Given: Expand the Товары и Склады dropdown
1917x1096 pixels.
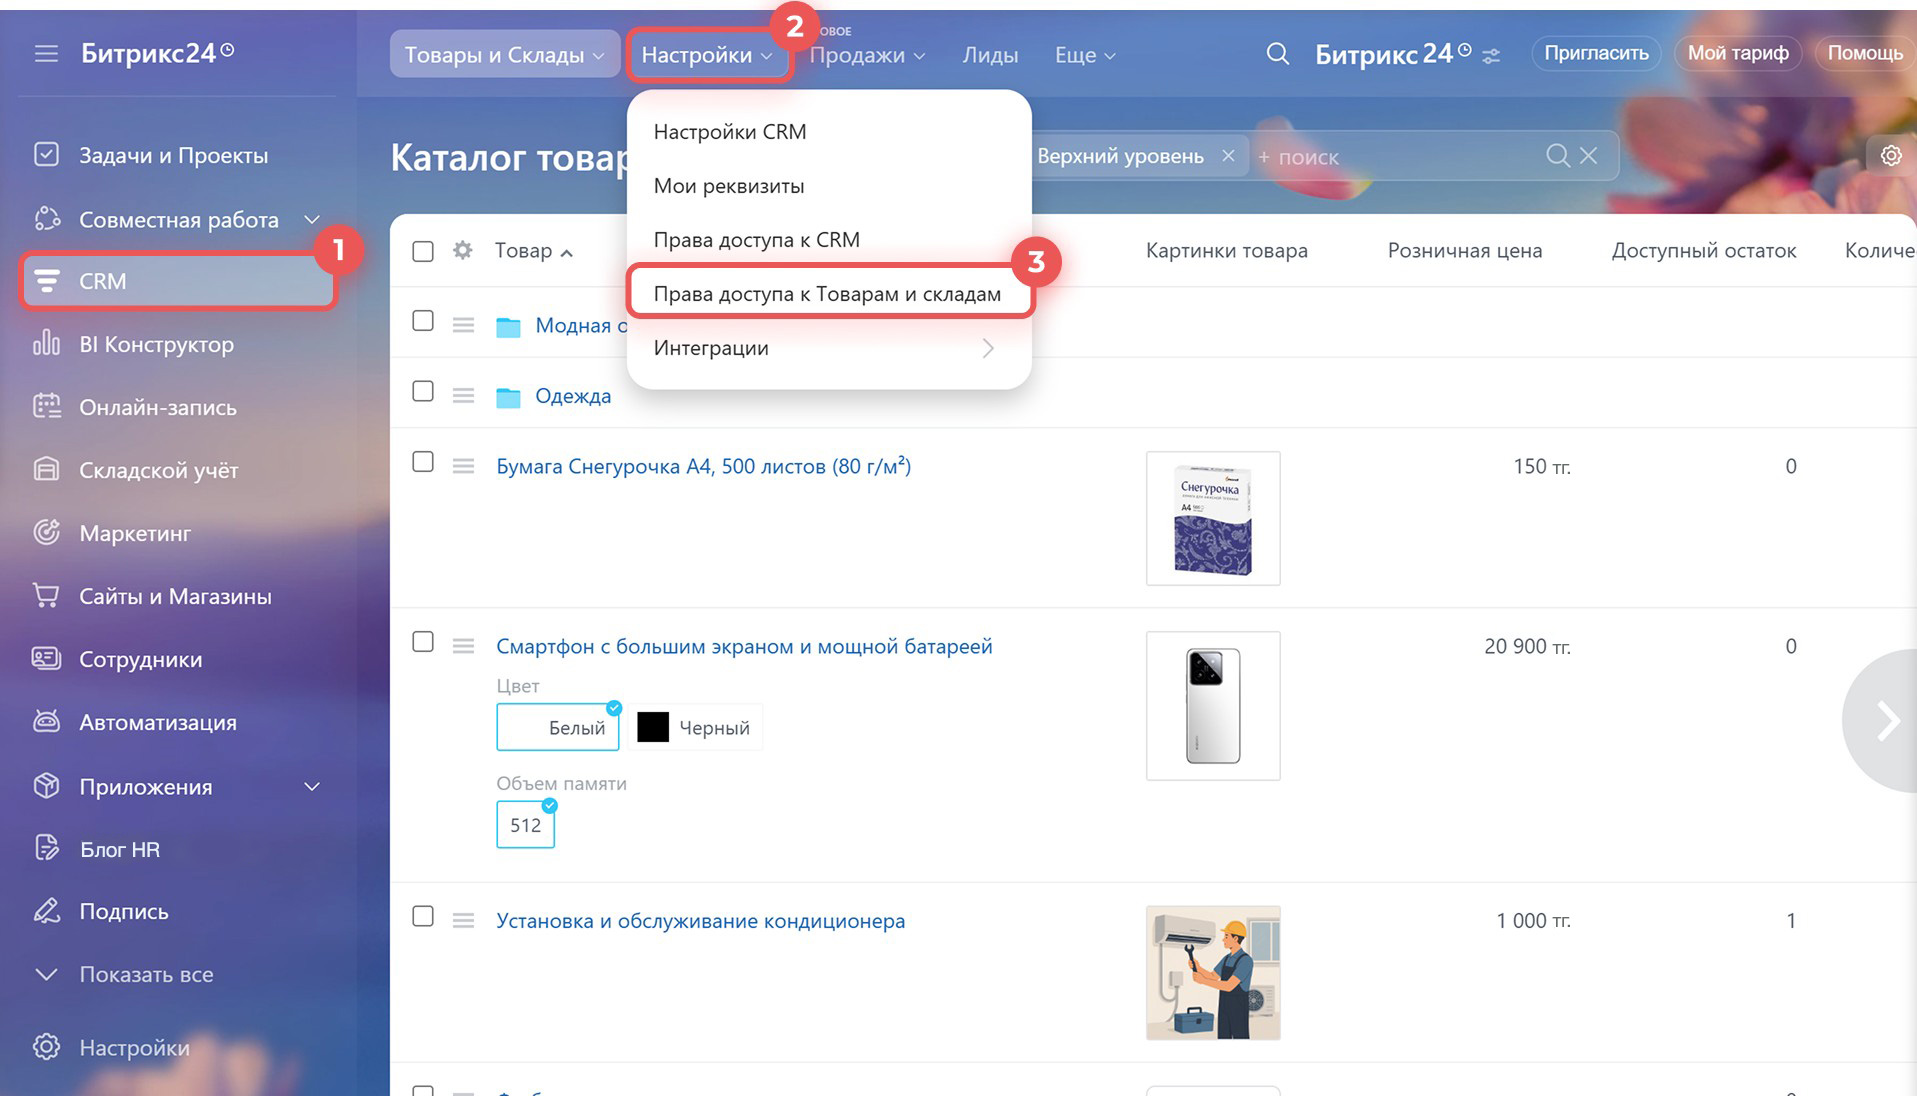Looking at the screenshot, I should (503, 55).
